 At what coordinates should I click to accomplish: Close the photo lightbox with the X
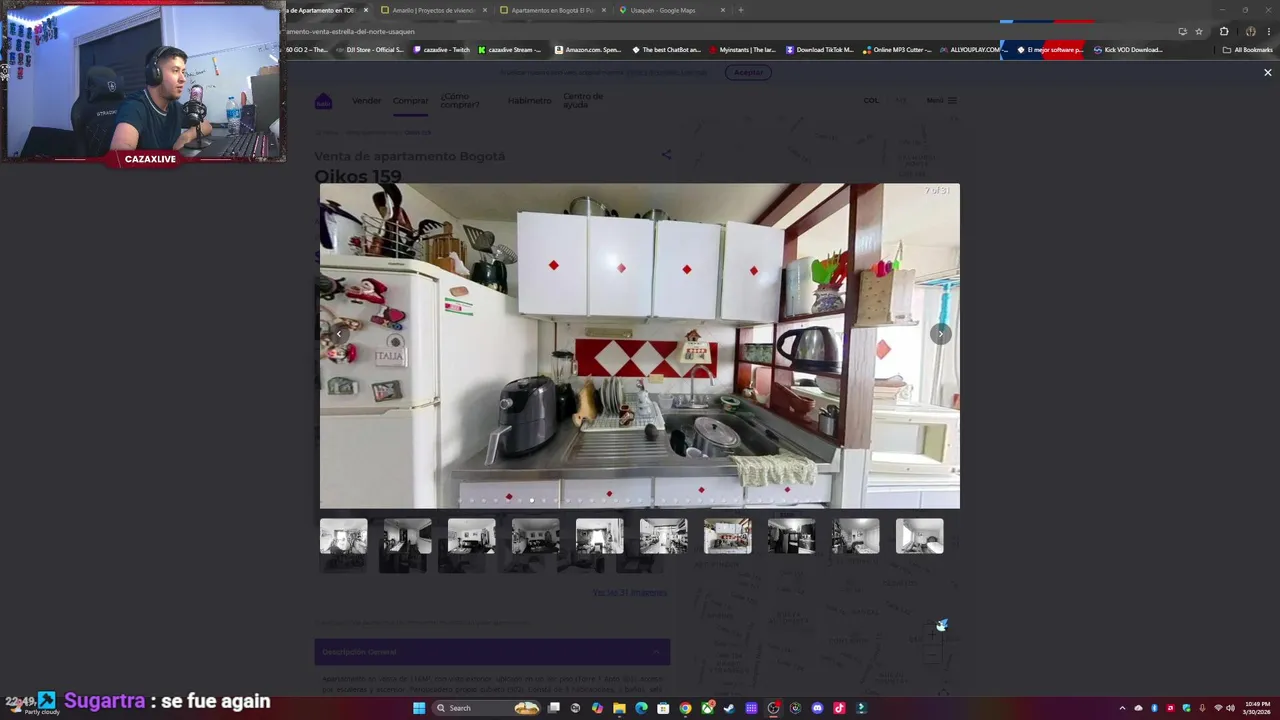tap(1268, 73)
